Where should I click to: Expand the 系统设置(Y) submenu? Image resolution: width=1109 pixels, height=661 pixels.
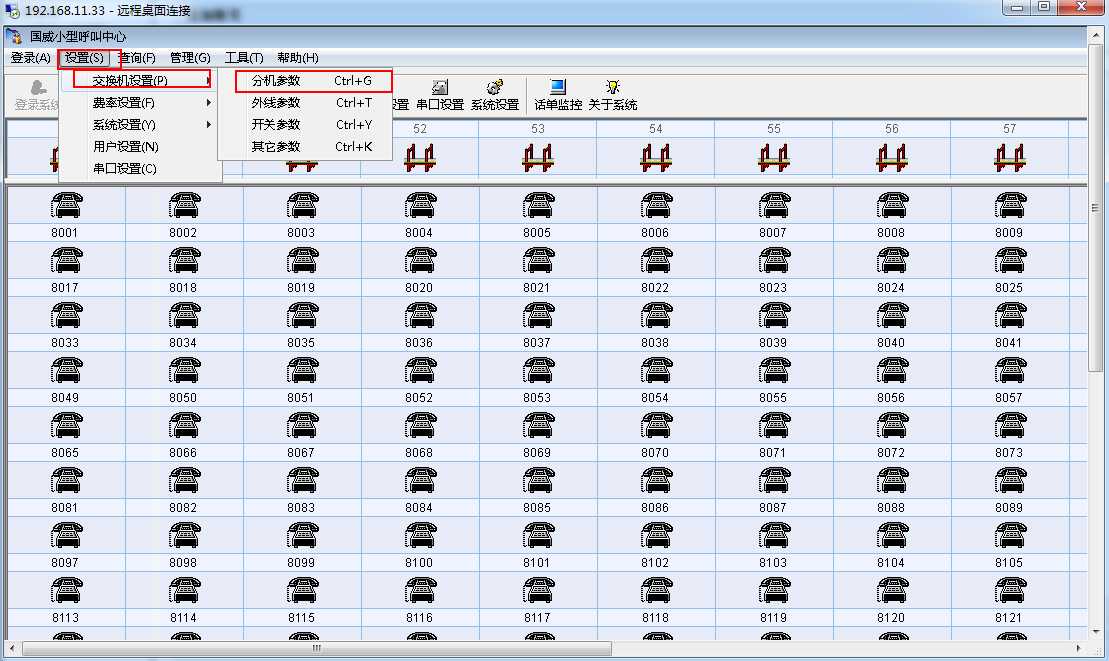click(140, 124)
